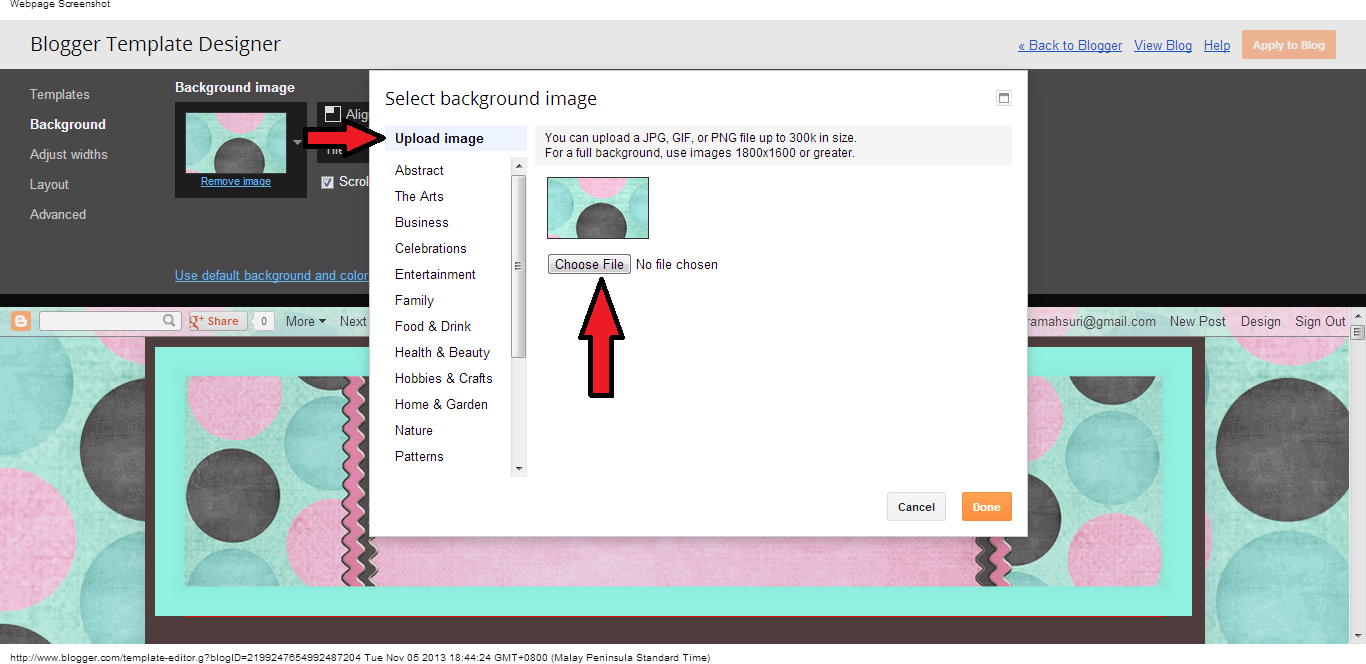The image size is (1366, 664).
Task: Select The Arts category
Action: point(419,196)
